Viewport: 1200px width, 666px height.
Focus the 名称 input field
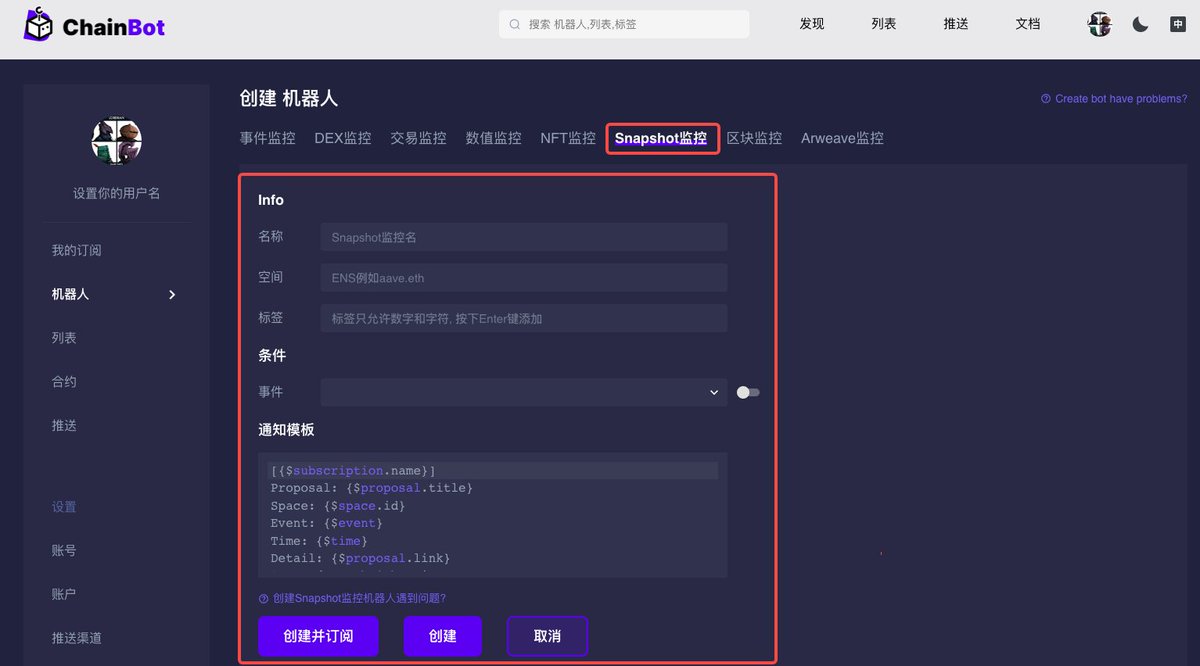[x=524, y=237]
